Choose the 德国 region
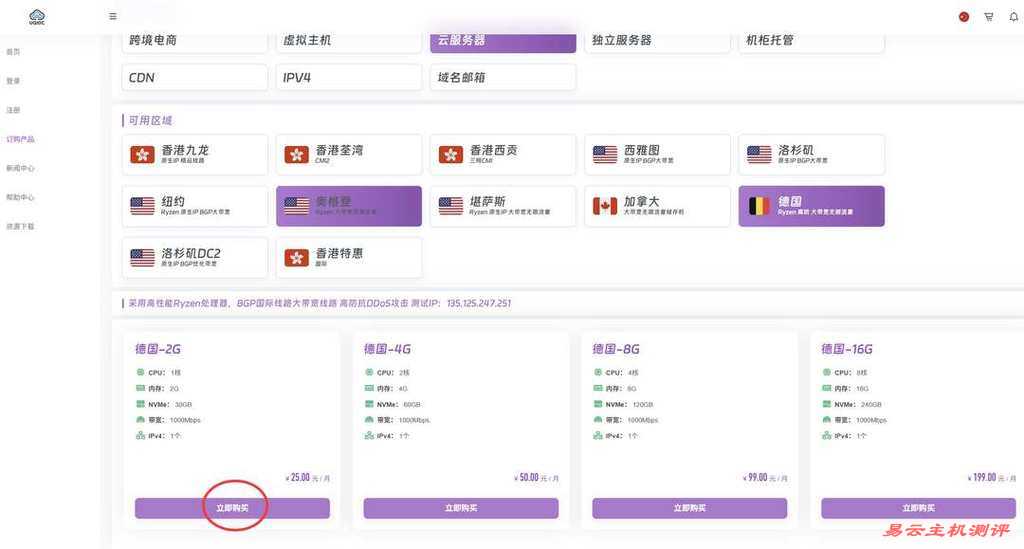 [811, 206]
